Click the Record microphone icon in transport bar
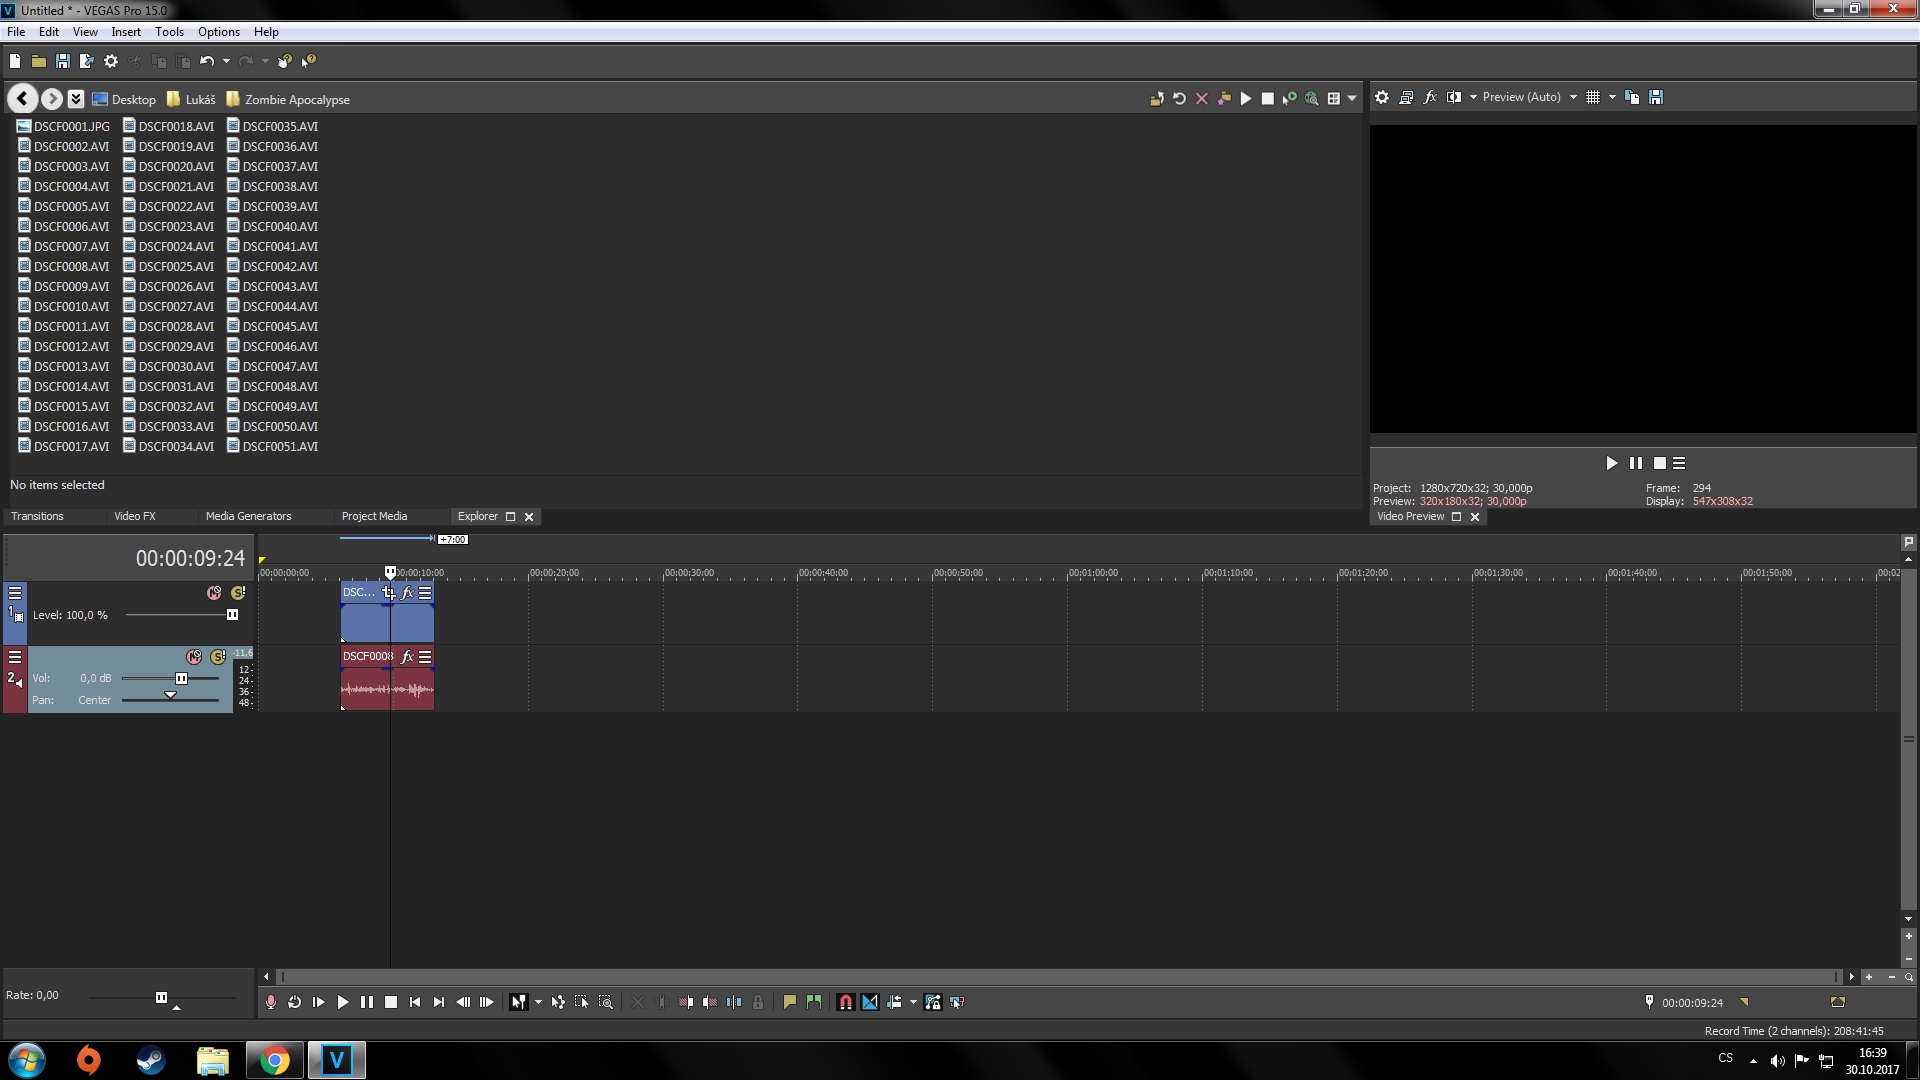This screenshot has height=1080, width=1920. tap(270, 1002)
